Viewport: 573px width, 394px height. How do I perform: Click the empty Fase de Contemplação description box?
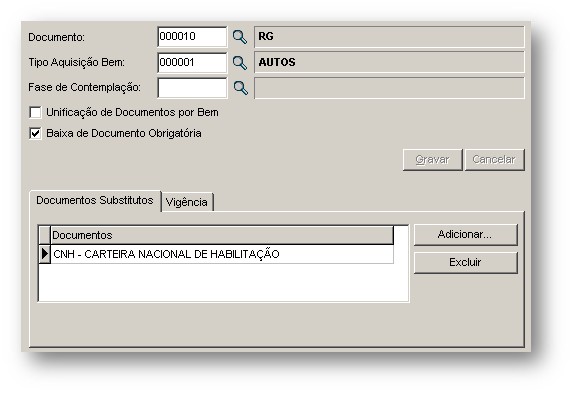[x=389, y=88]
